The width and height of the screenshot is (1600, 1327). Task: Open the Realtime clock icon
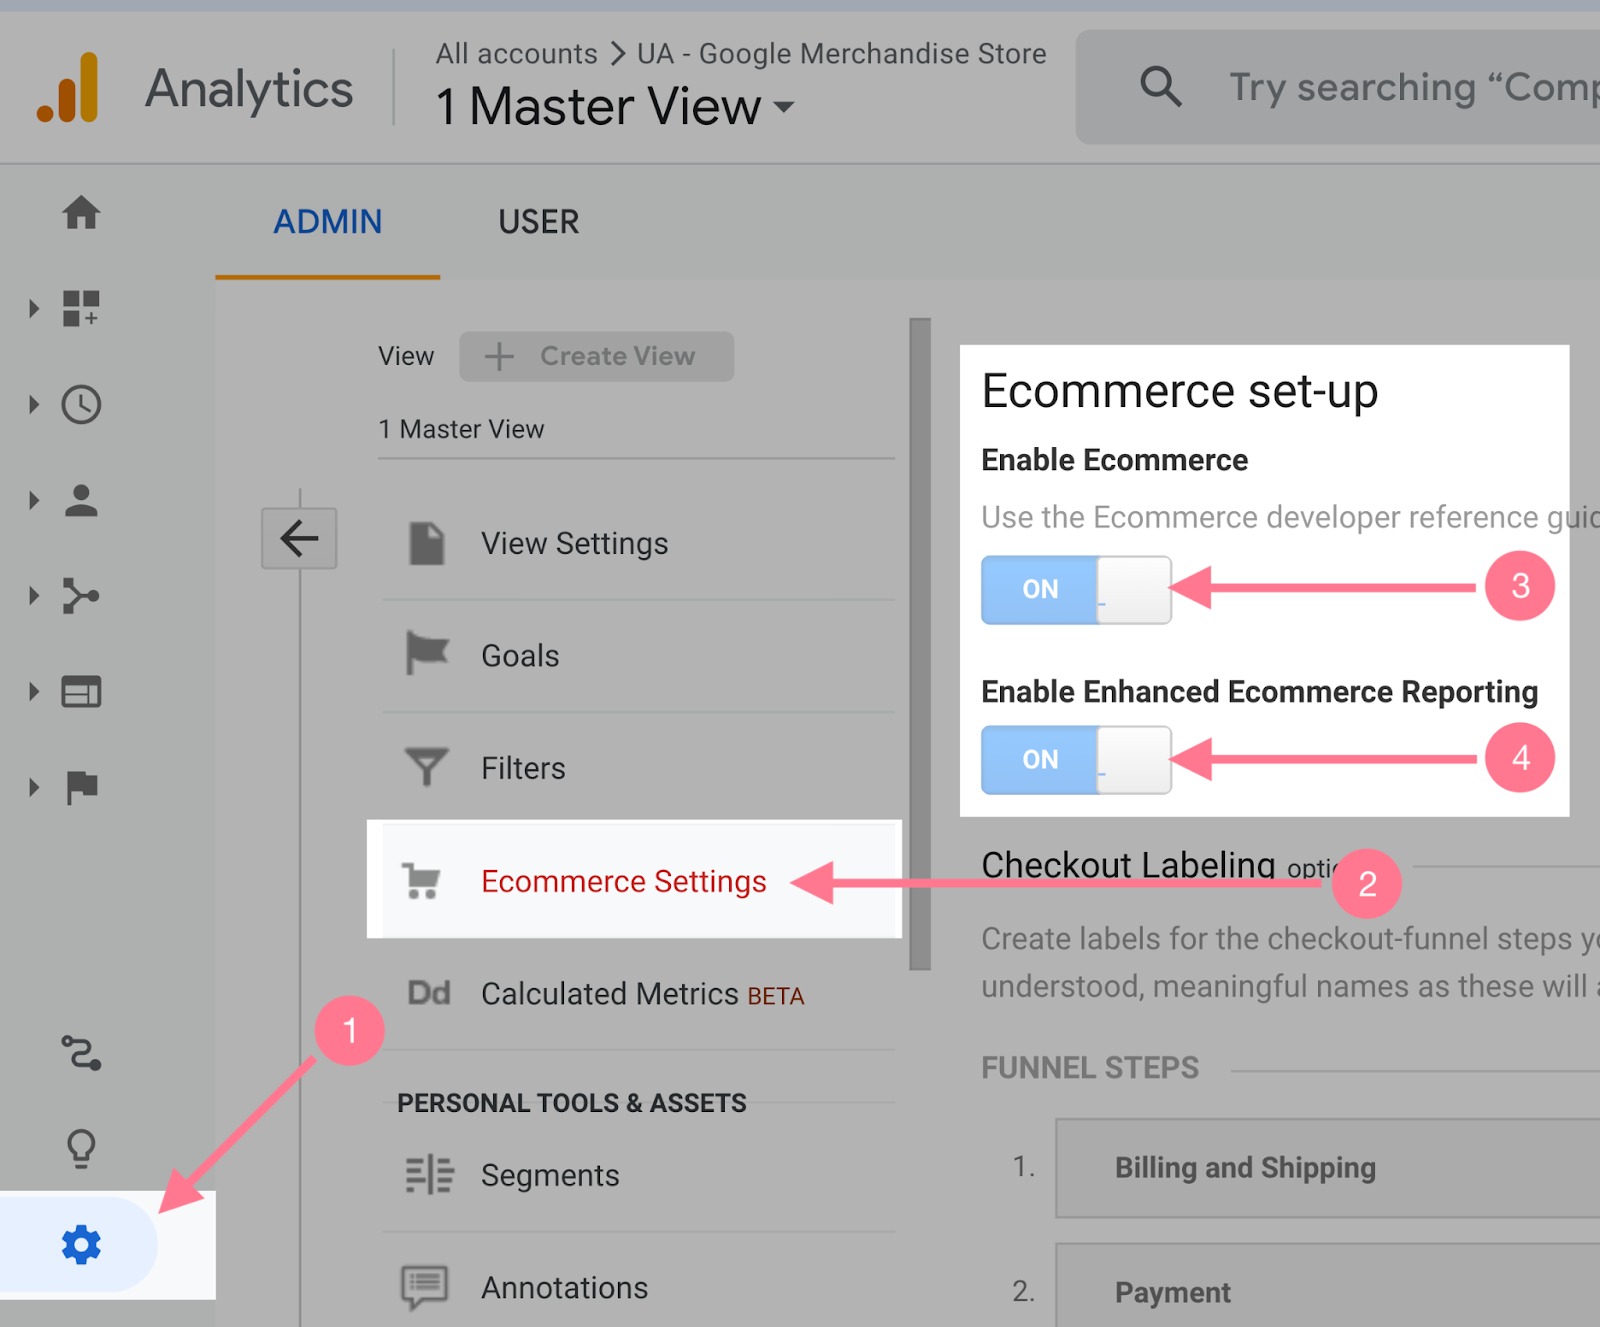81,404
